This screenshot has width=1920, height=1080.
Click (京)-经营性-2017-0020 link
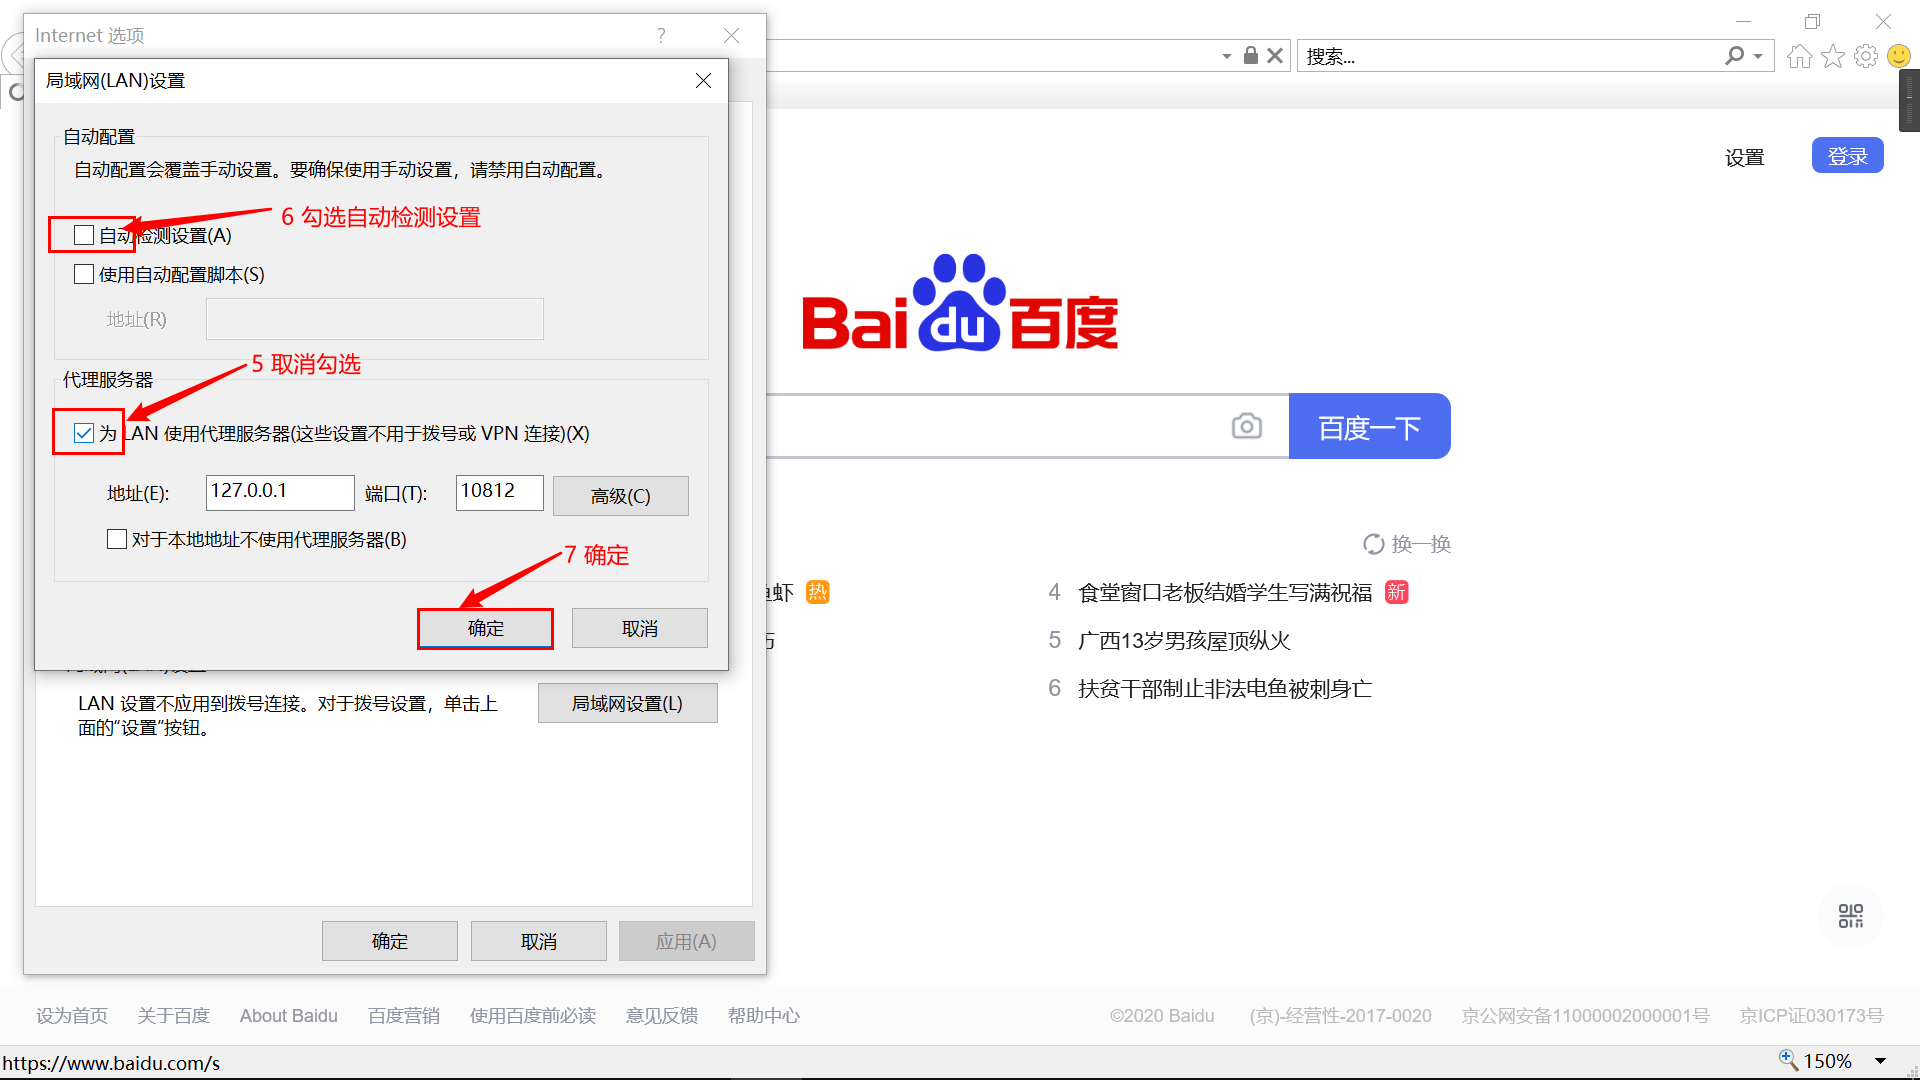(x=1341, y=1016)
